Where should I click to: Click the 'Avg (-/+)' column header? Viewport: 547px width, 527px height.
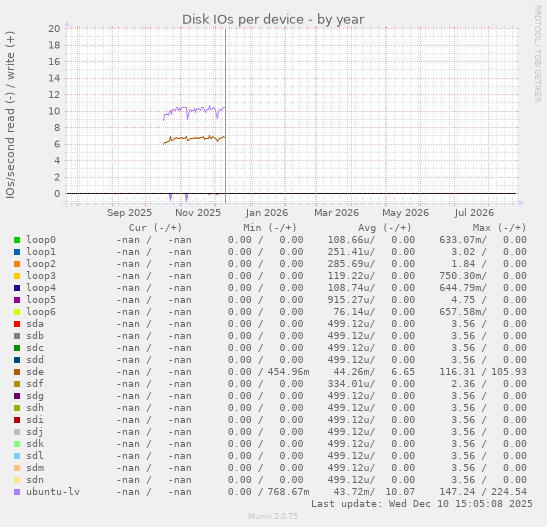pos(385,228)
